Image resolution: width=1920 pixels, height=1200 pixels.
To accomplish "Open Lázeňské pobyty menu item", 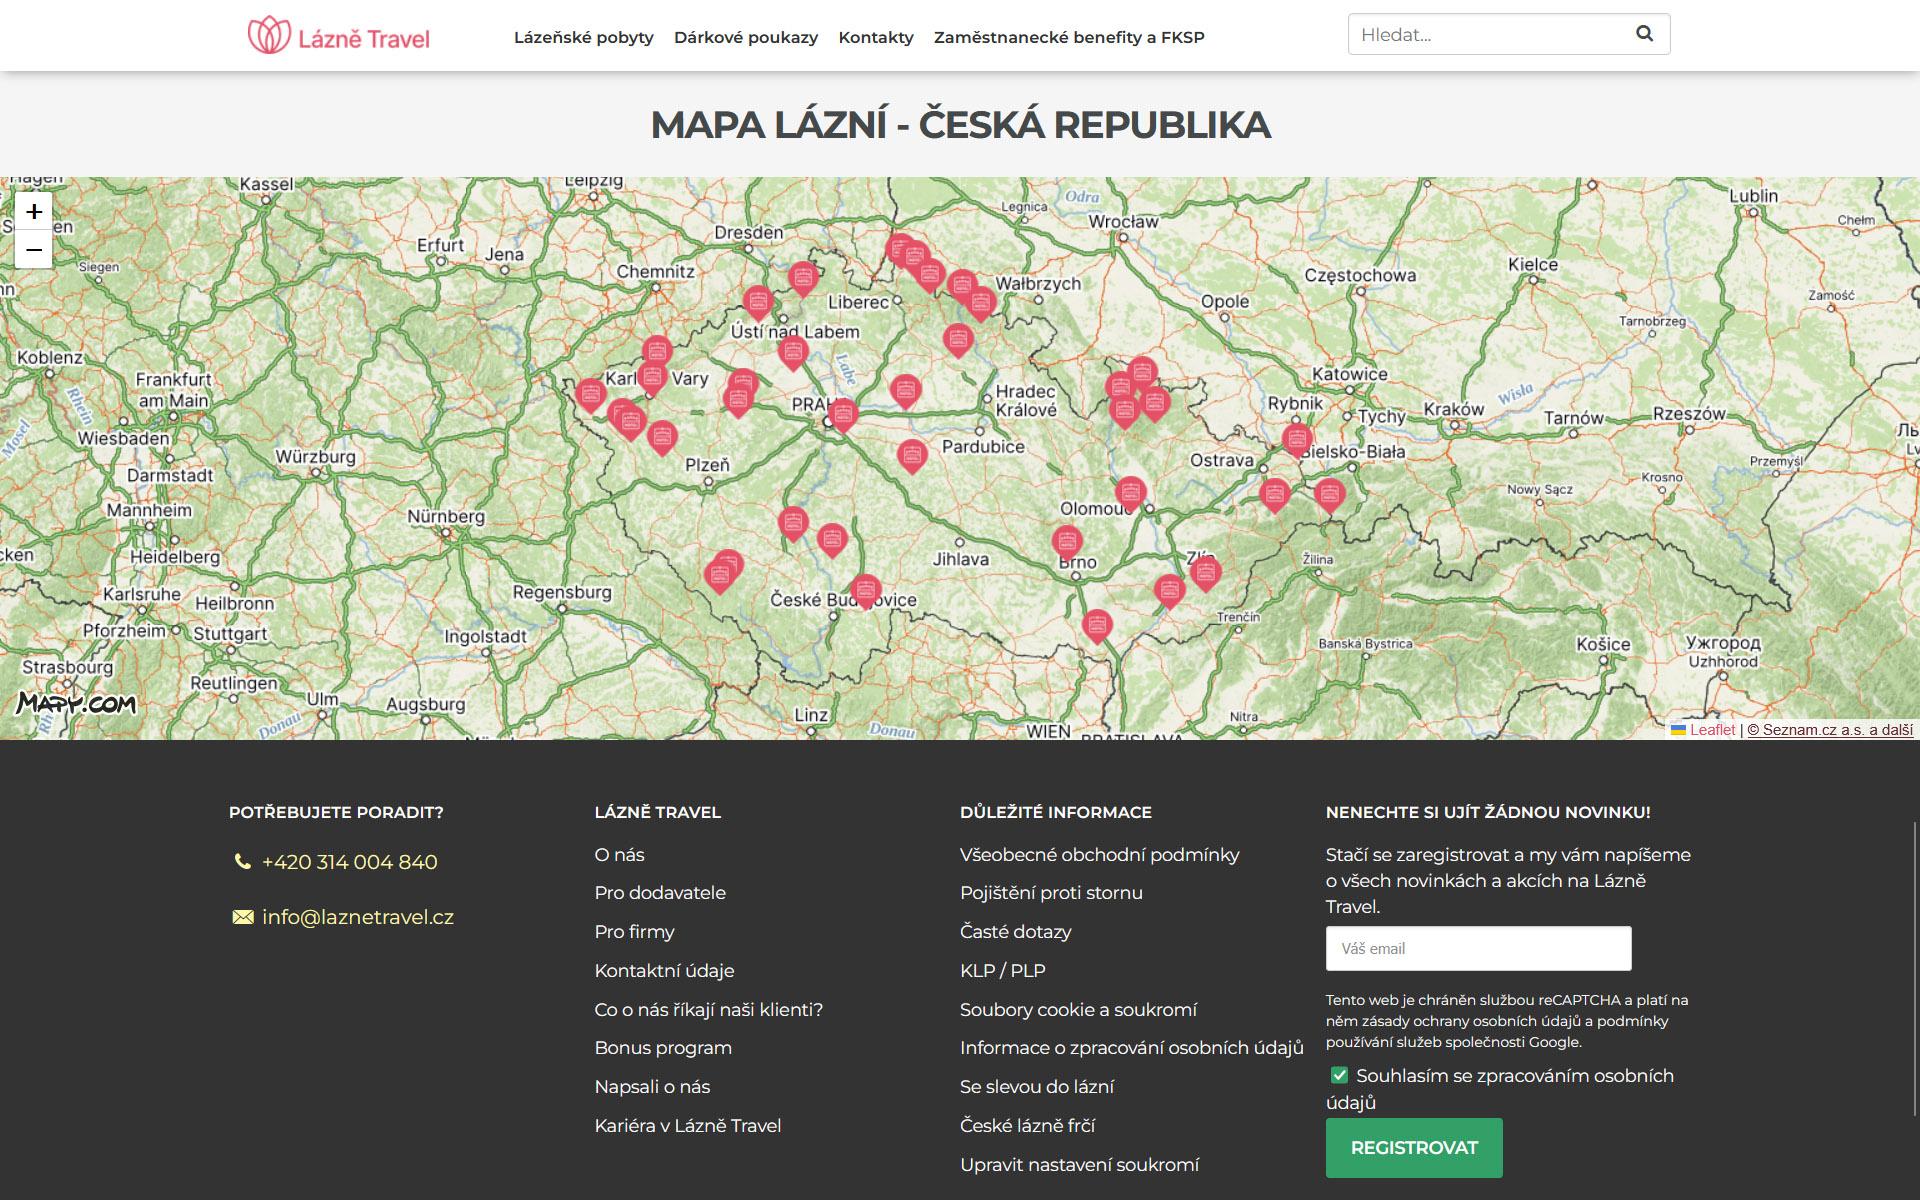I will click(x=583, y=37).
